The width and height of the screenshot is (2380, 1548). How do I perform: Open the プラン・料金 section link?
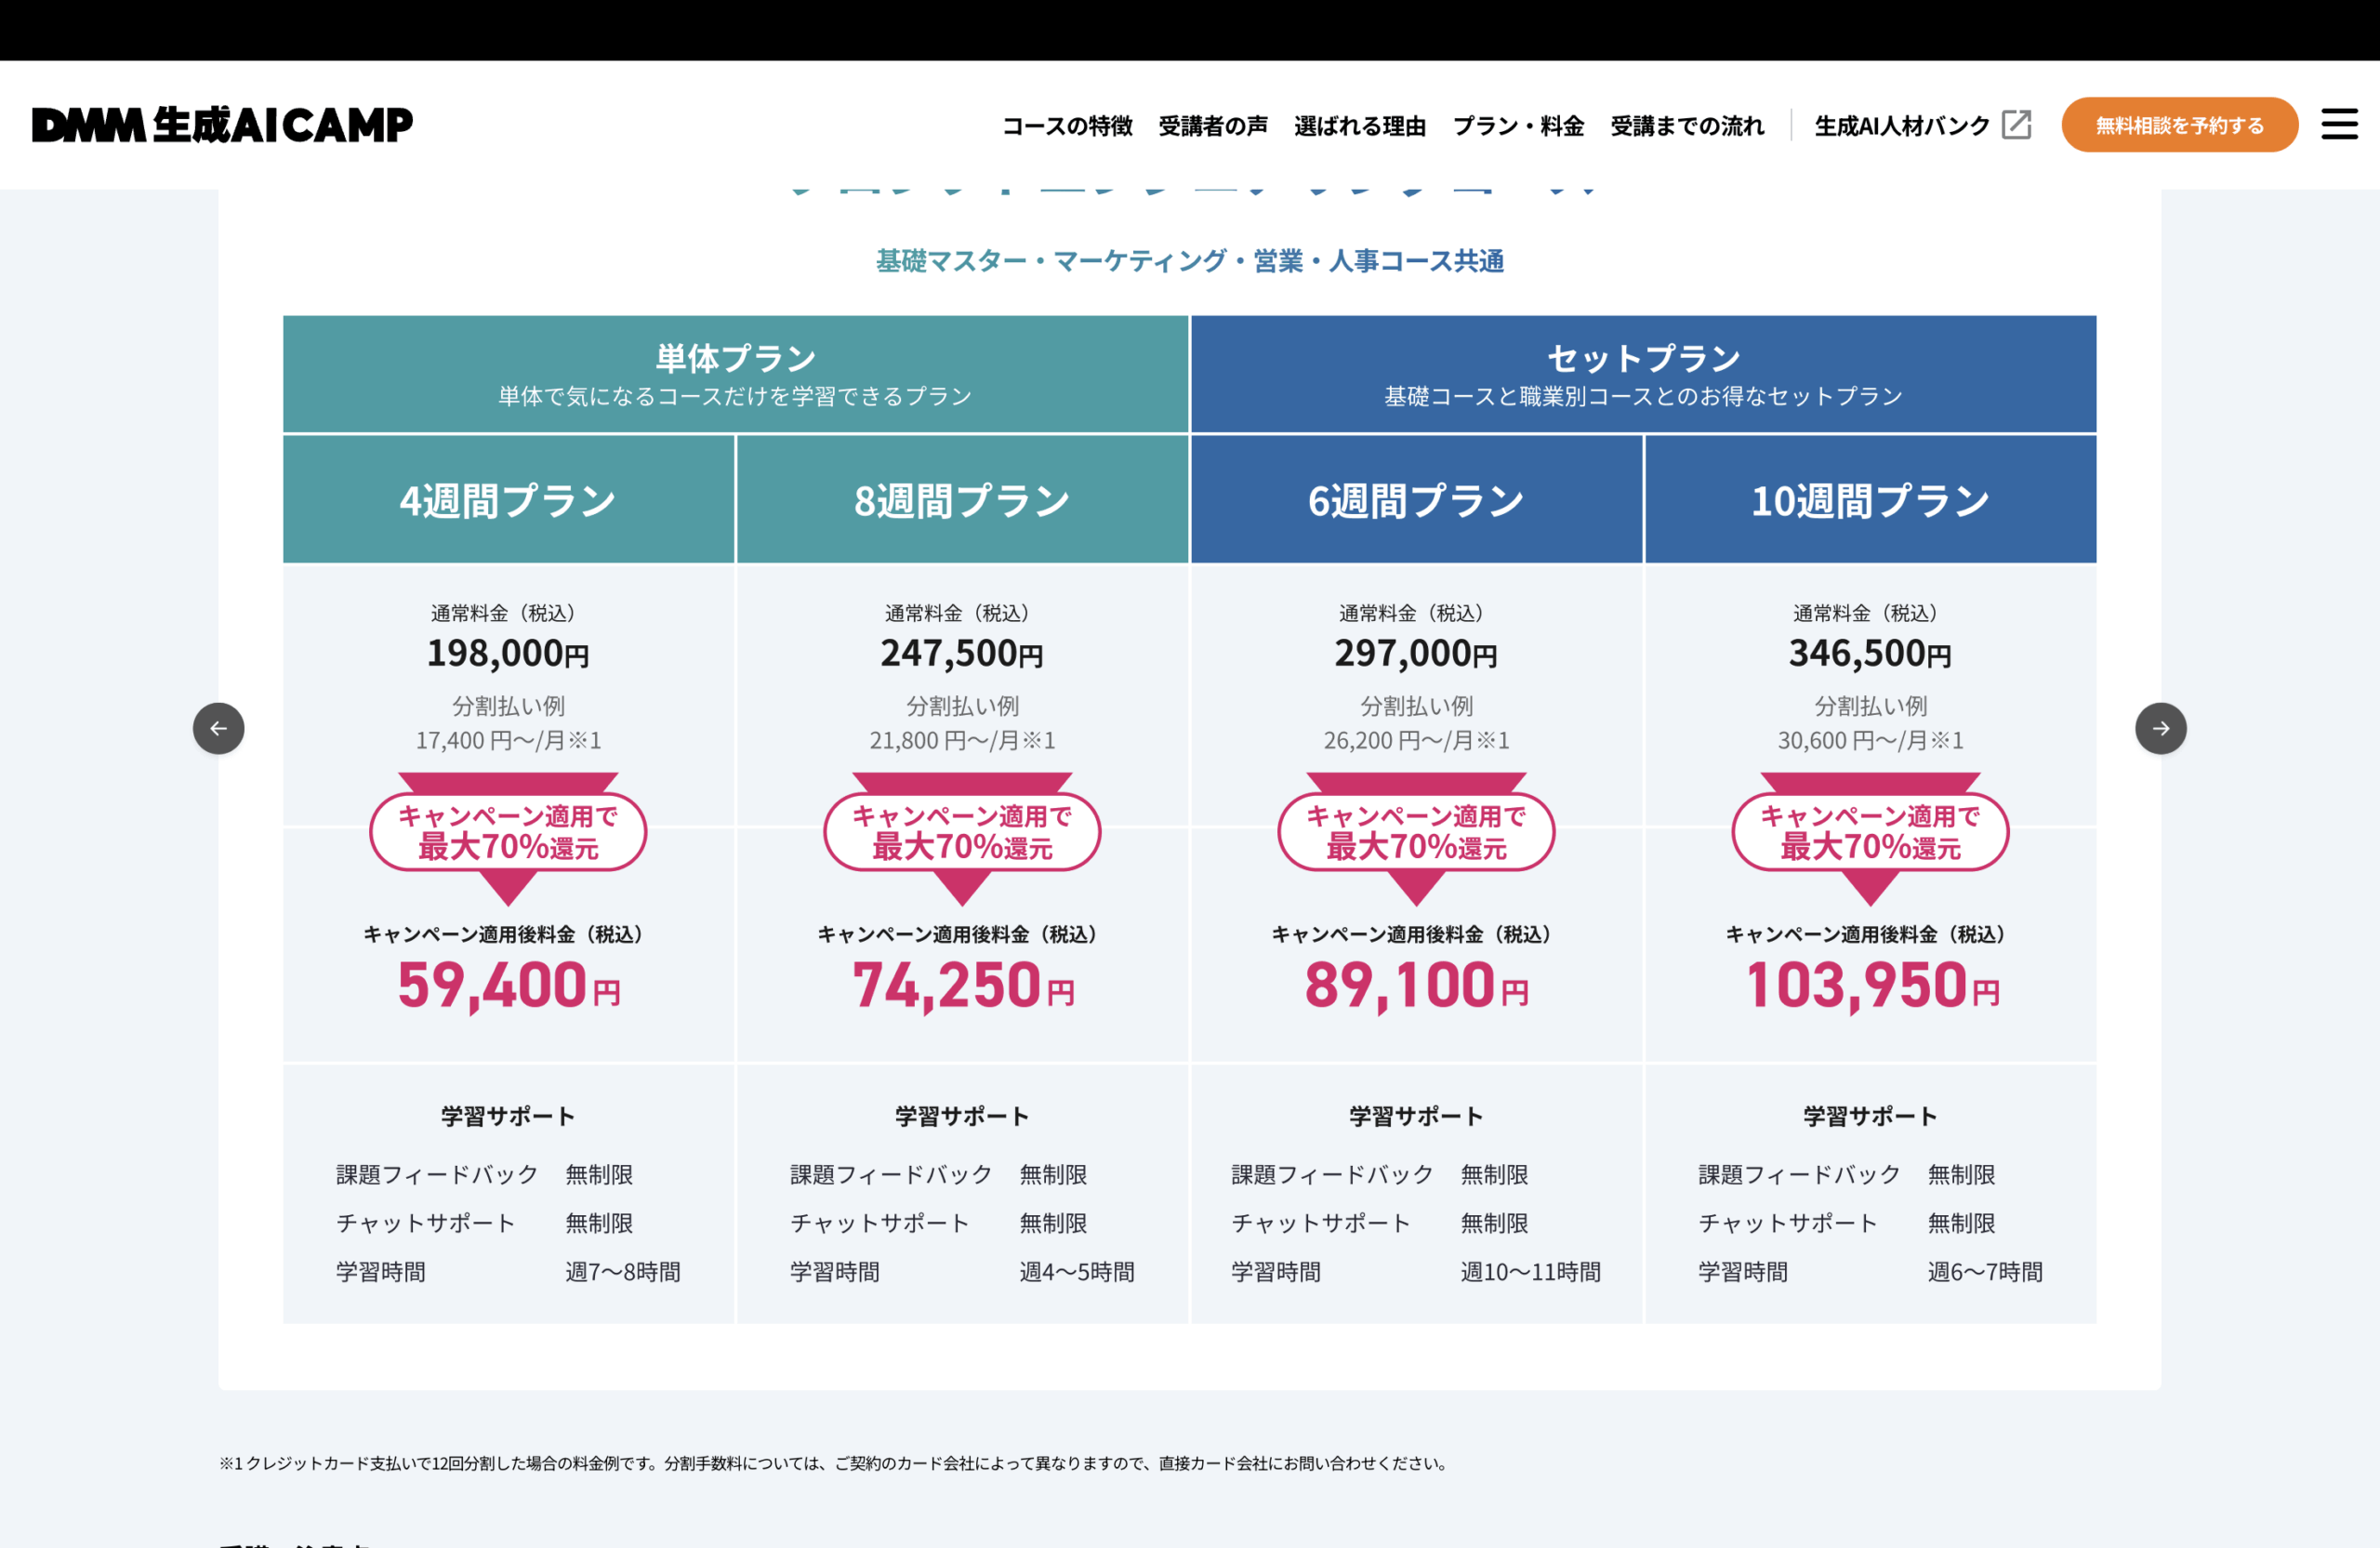[x=1519, y=125]
